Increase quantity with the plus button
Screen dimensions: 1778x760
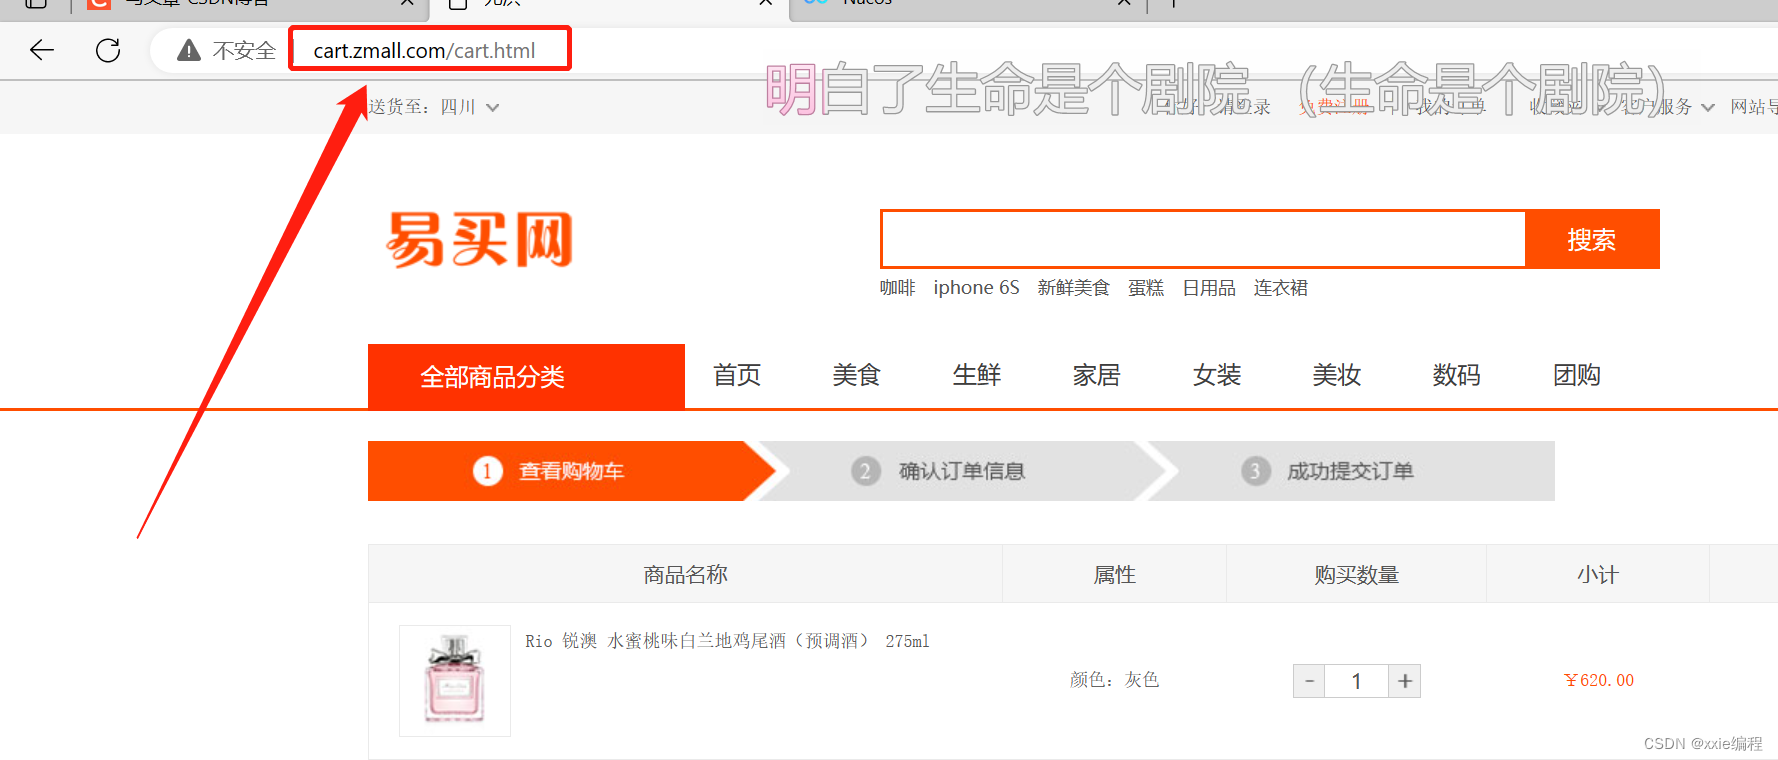[1405, 681]
